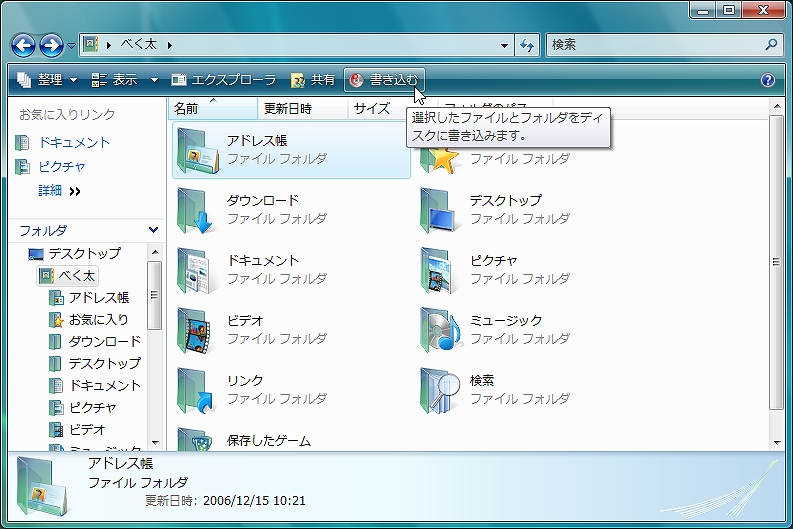This screenshot has height=529, width=793.
Task: Click folder tree scrollbar thumb
Action: 154,295
